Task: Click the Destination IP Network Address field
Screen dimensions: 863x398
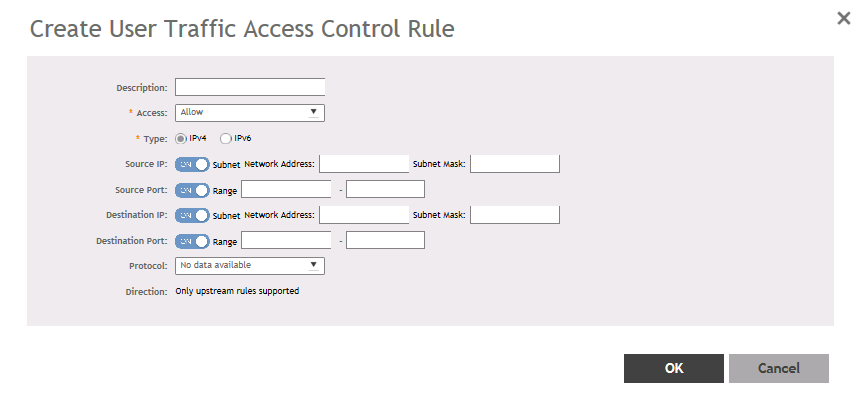Action: 364,215
